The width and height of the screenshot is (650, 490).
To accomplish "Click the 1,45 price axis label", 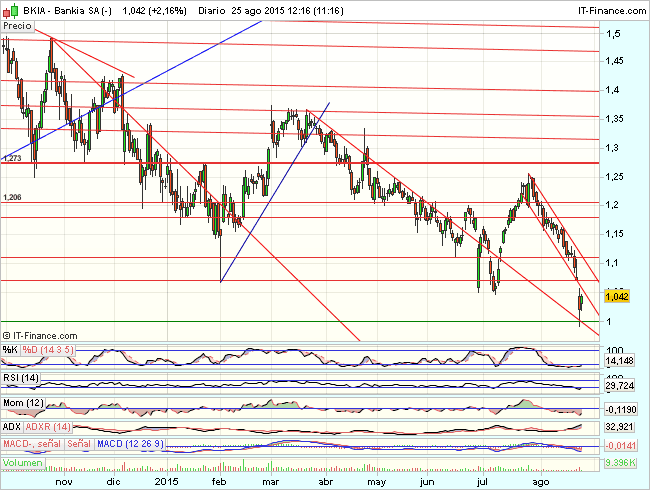I will point(614,61).
